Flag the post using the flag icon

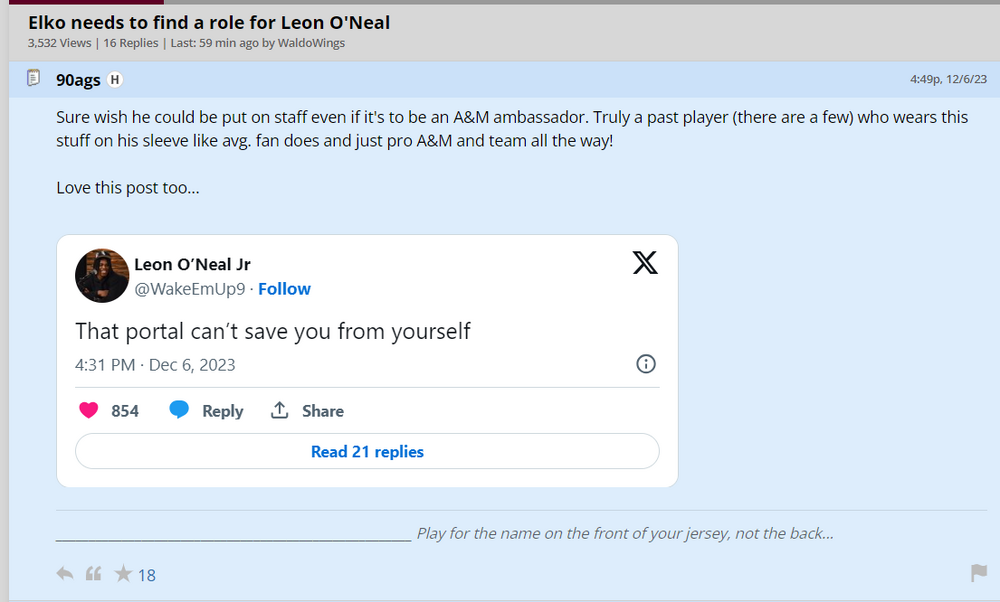(x=981, y=573)
